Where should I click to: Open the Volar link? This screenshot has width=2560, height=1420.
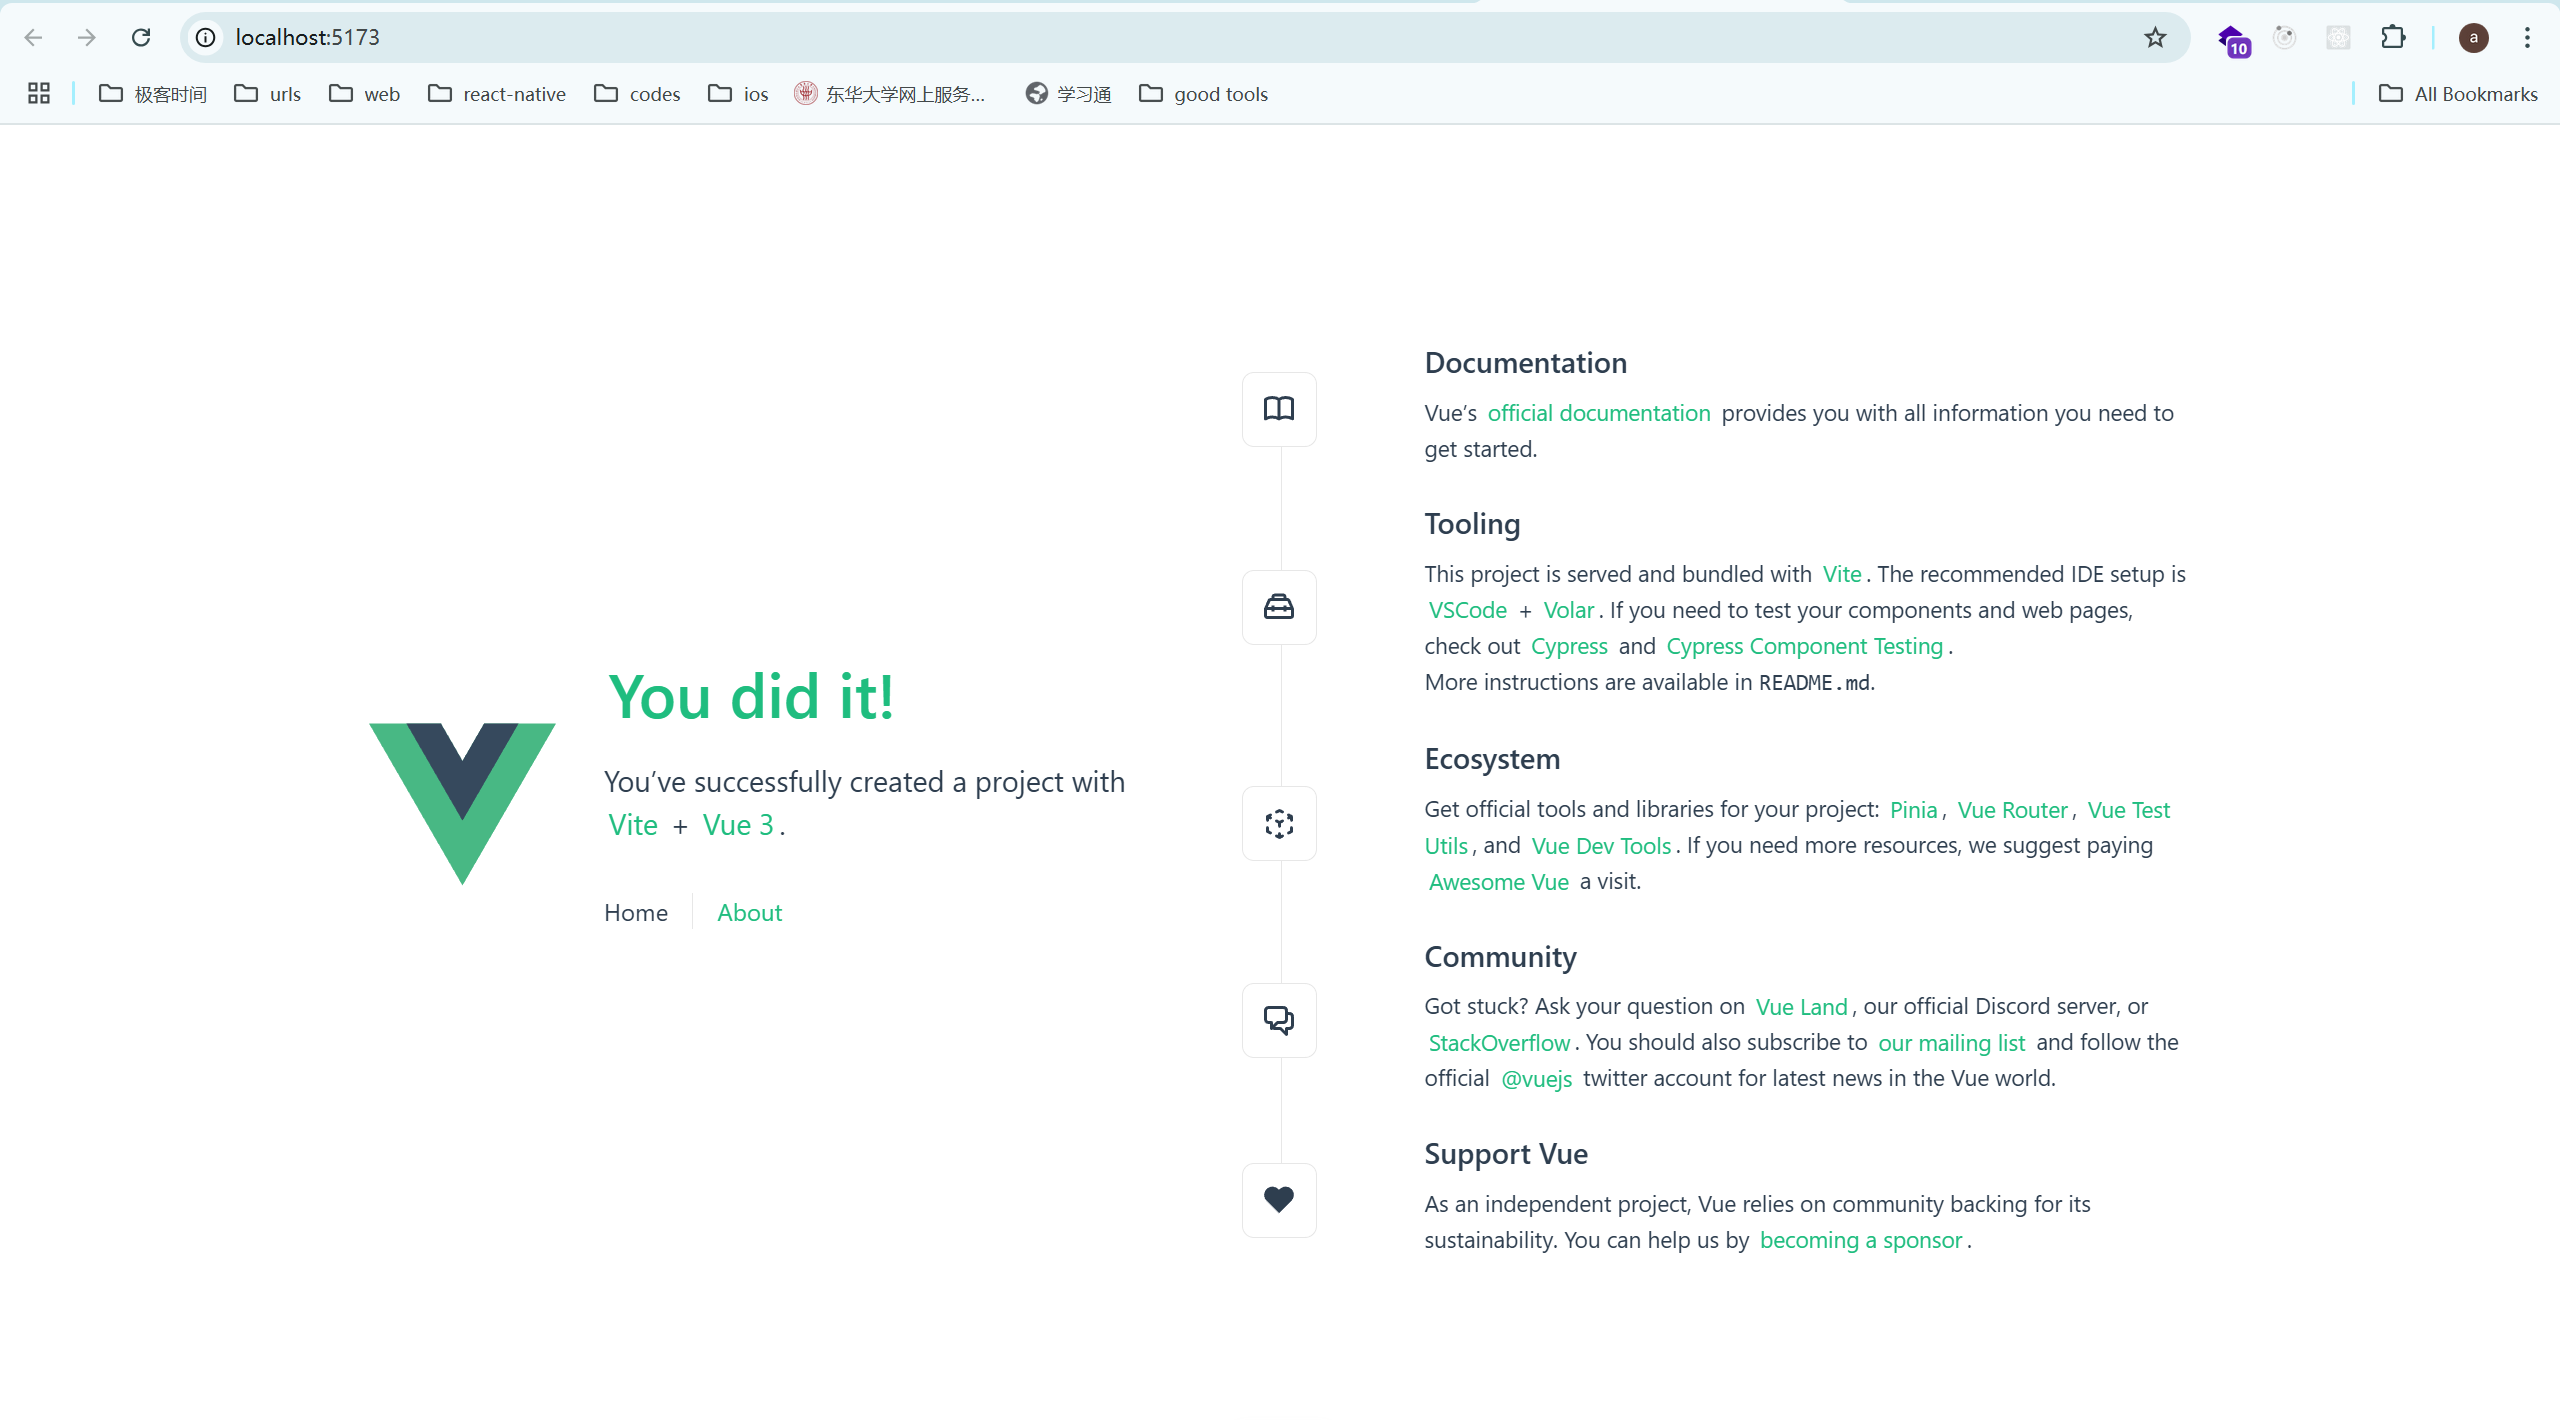tap(1569, 610)
